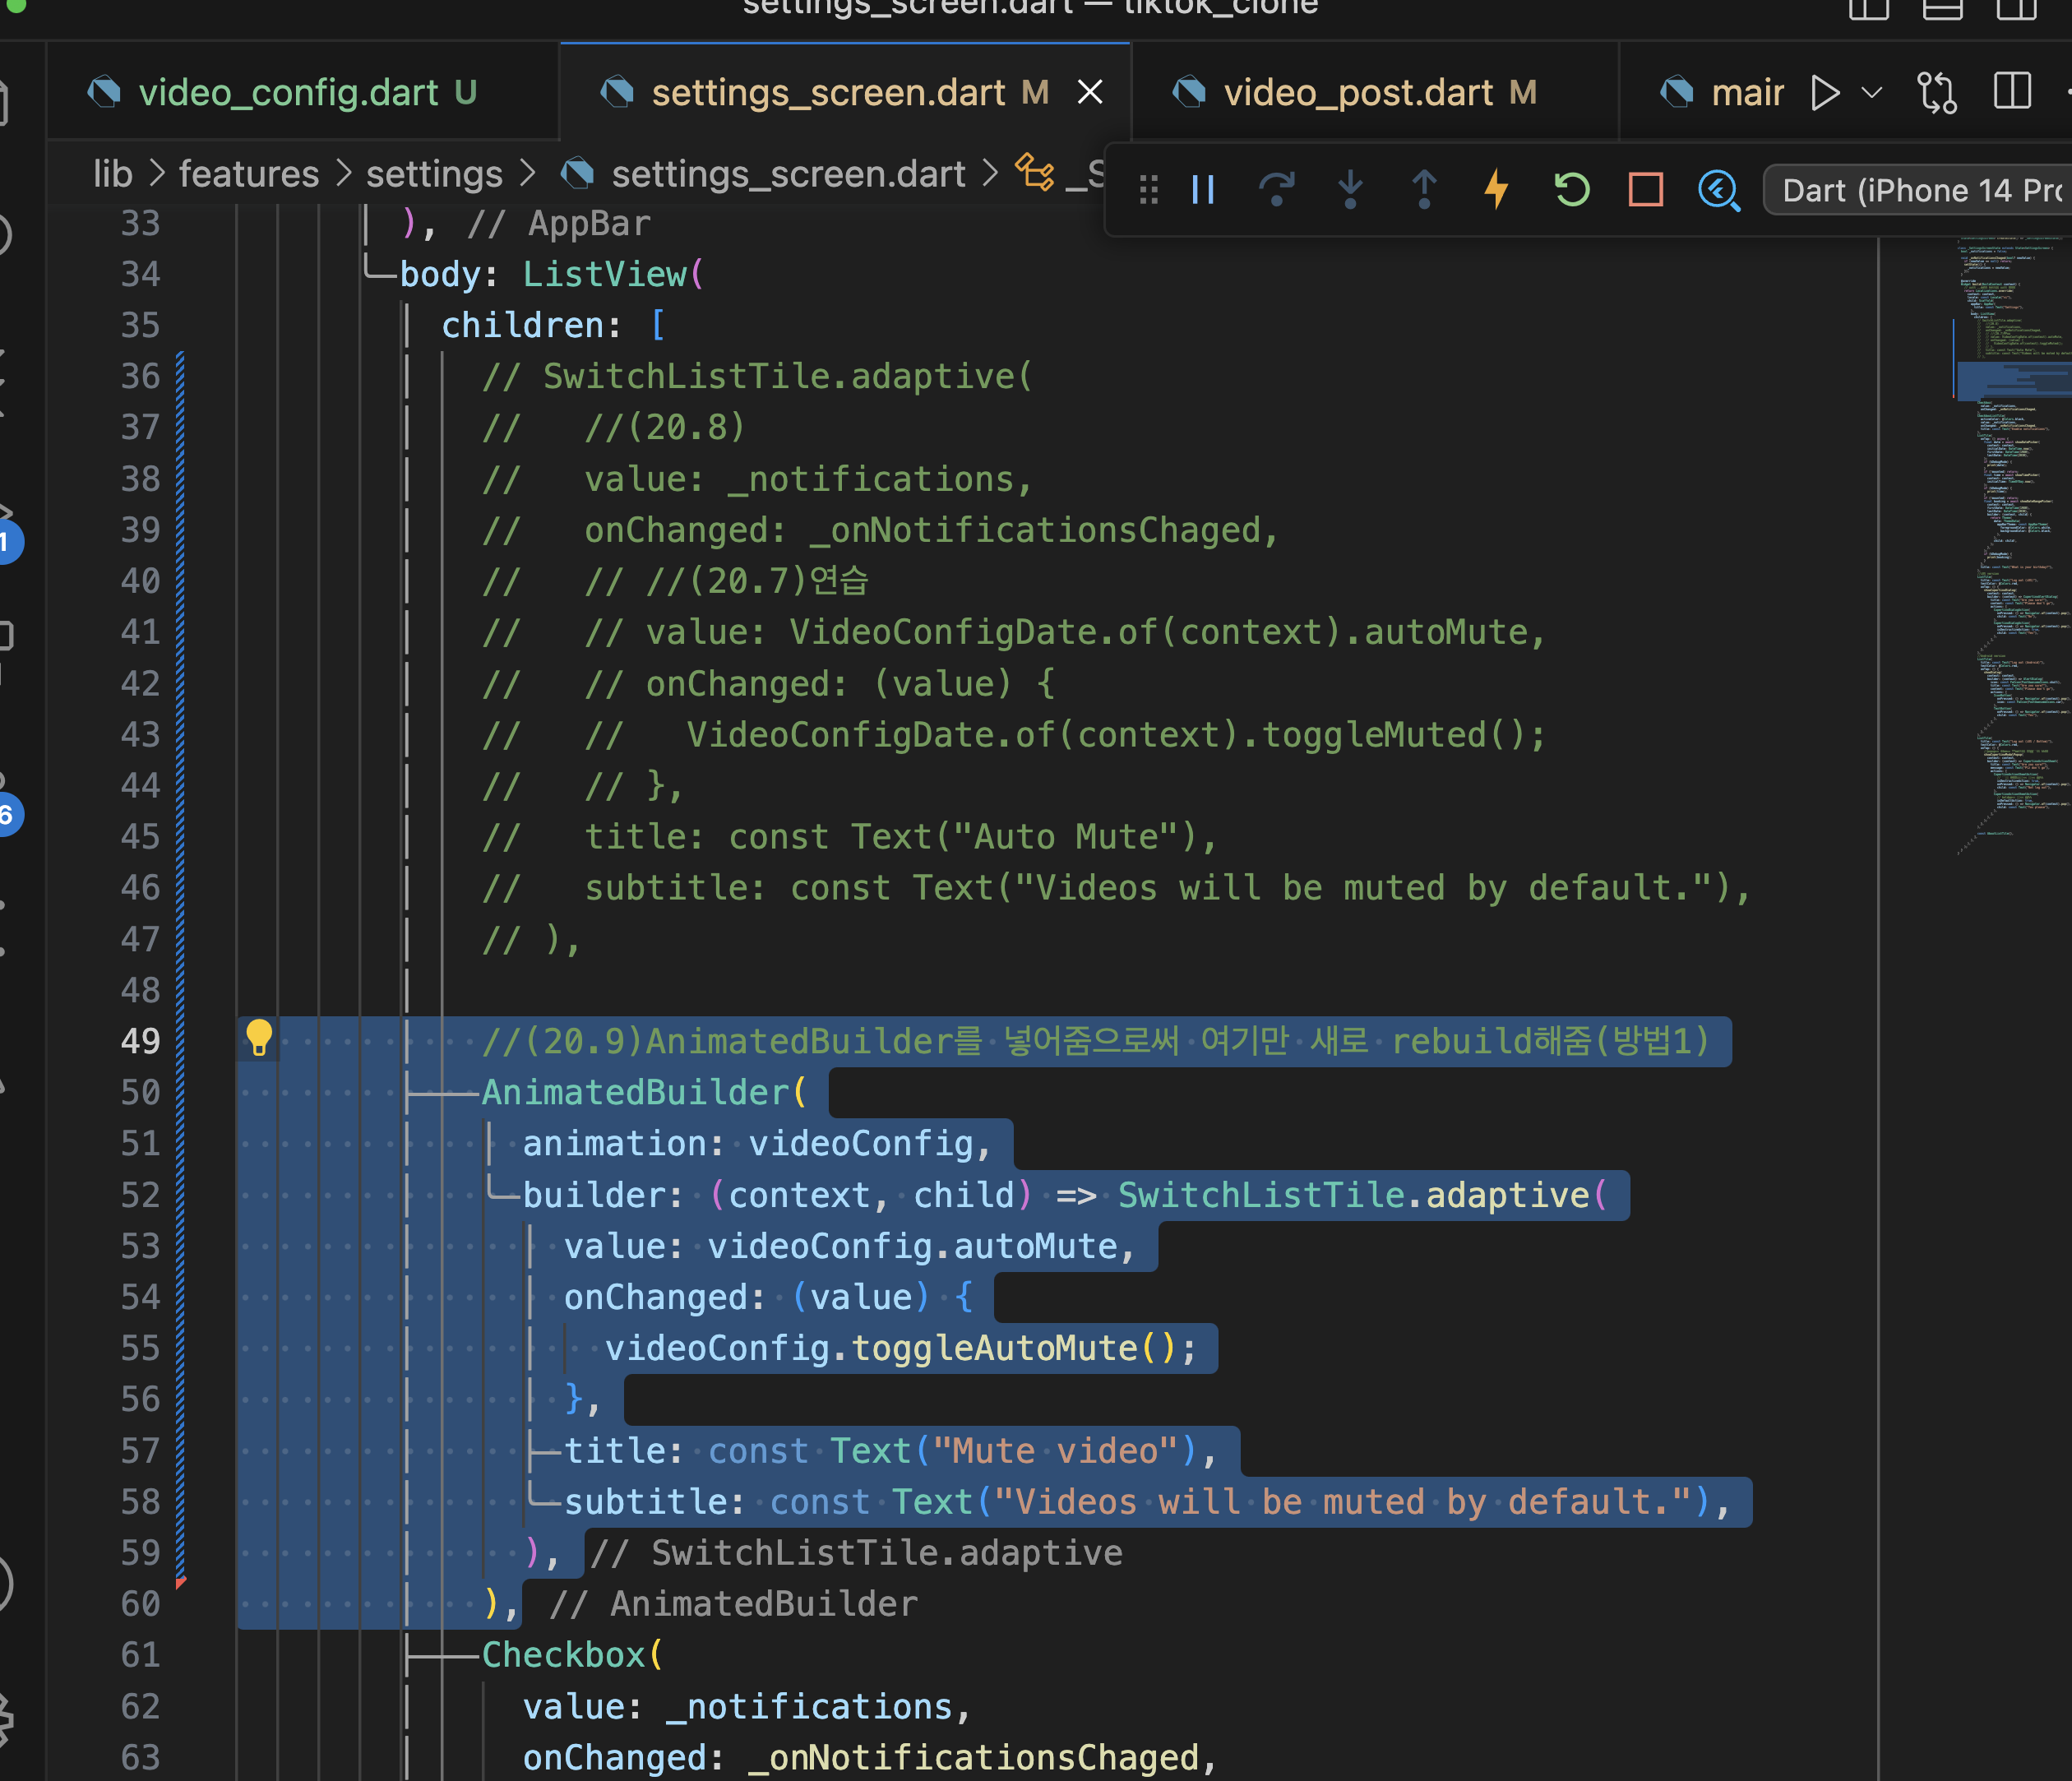This screenshot has height=1781, width=2072.
Task: Open the run button dropdown arrow
Action: (1872, 93)
